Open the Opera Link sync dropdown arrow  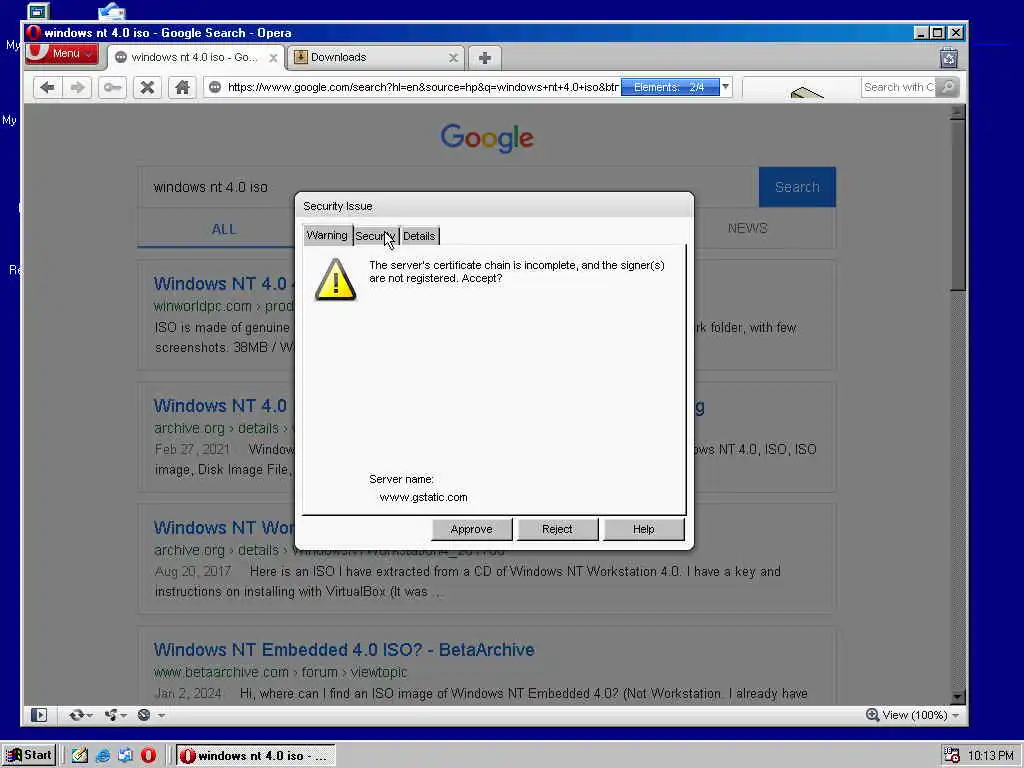(x=89, y=716)
